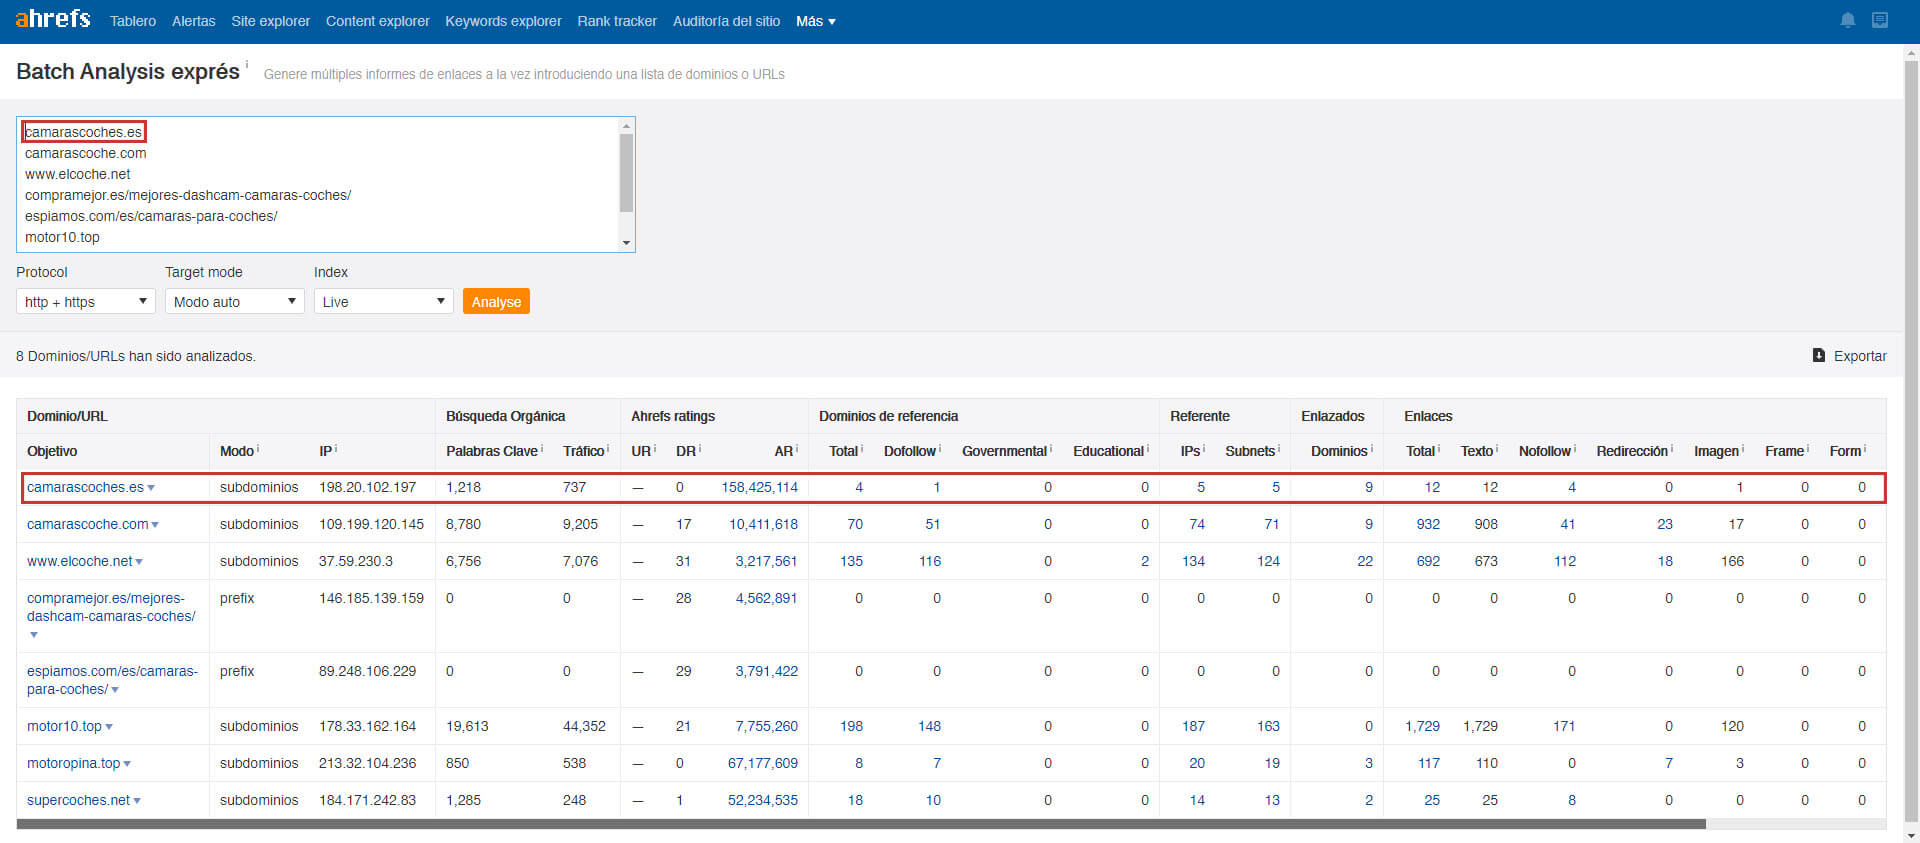Open the Protocol http + https dropdown
This screenshot has height=843, width=1920.
(86, 301)
